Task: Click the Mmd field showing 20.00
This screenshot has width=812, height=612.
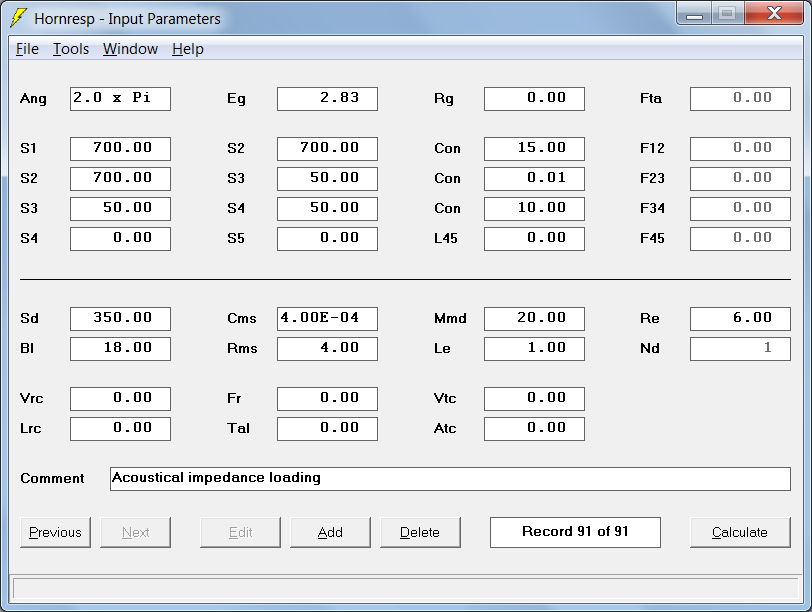Action: [534, 319]
